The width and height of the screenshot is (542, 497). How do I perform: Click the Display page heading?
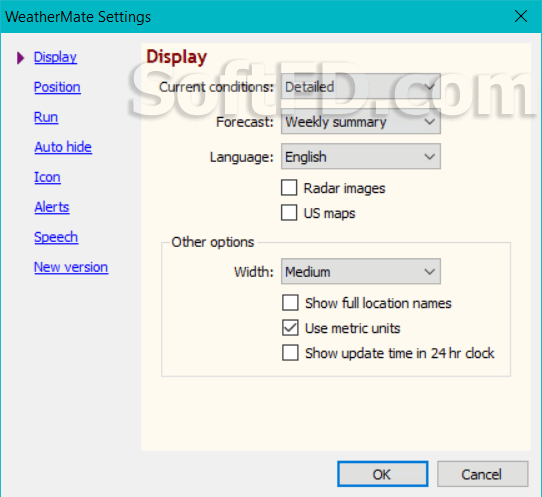pyautogui.click(x=177, y=57)
